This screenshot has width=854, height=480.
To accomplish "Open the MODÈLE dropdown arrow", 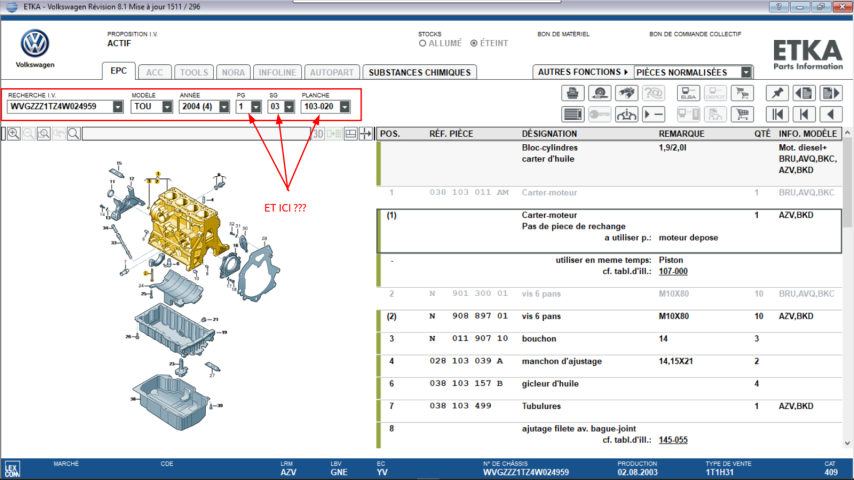I will click(x=167, y=107).
